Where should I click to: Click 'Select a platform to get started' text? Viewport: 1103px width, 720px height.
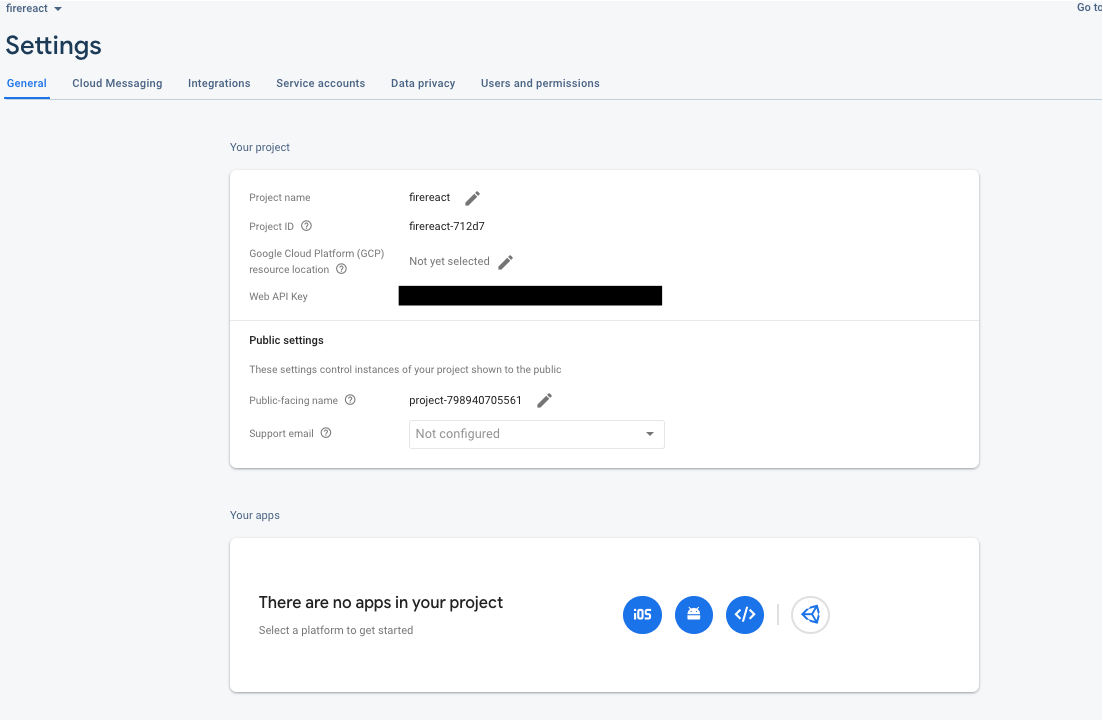click(x=336, y=630)
